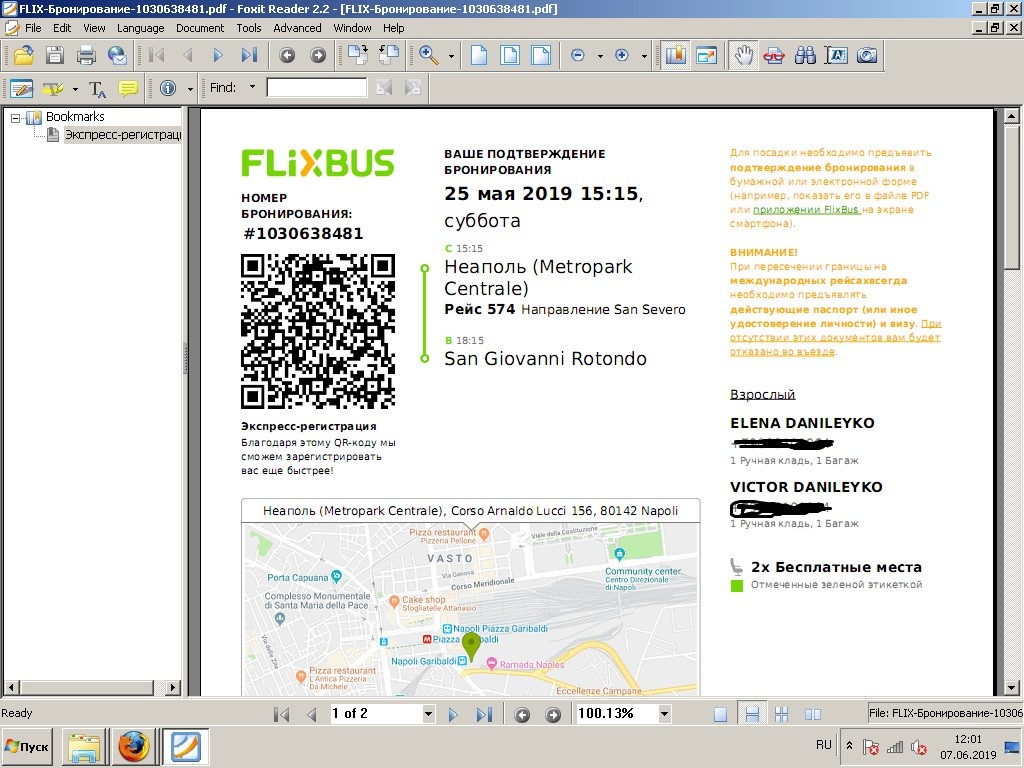Screen dimensions: 1024x768
Task: Click the Email document icon
Action: tap(117, 55)
